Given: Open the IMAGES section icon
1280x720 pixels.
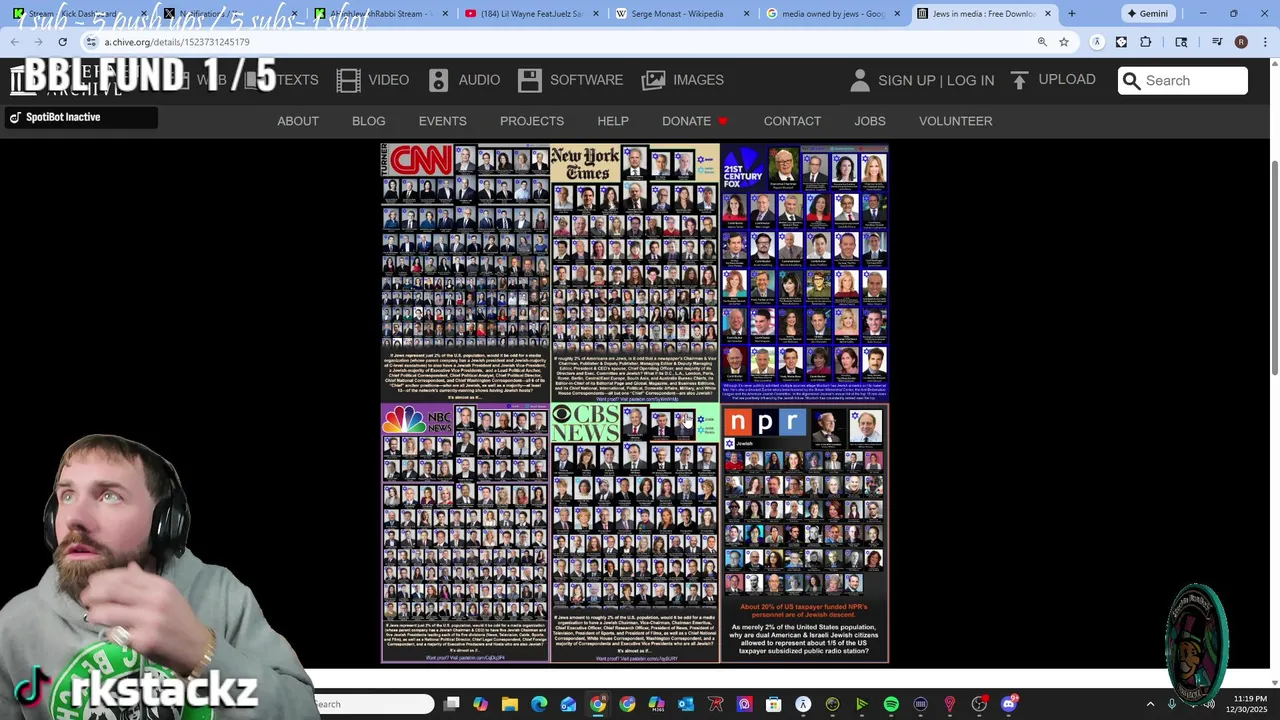Looking at the screenshot, I should [653, 80].
